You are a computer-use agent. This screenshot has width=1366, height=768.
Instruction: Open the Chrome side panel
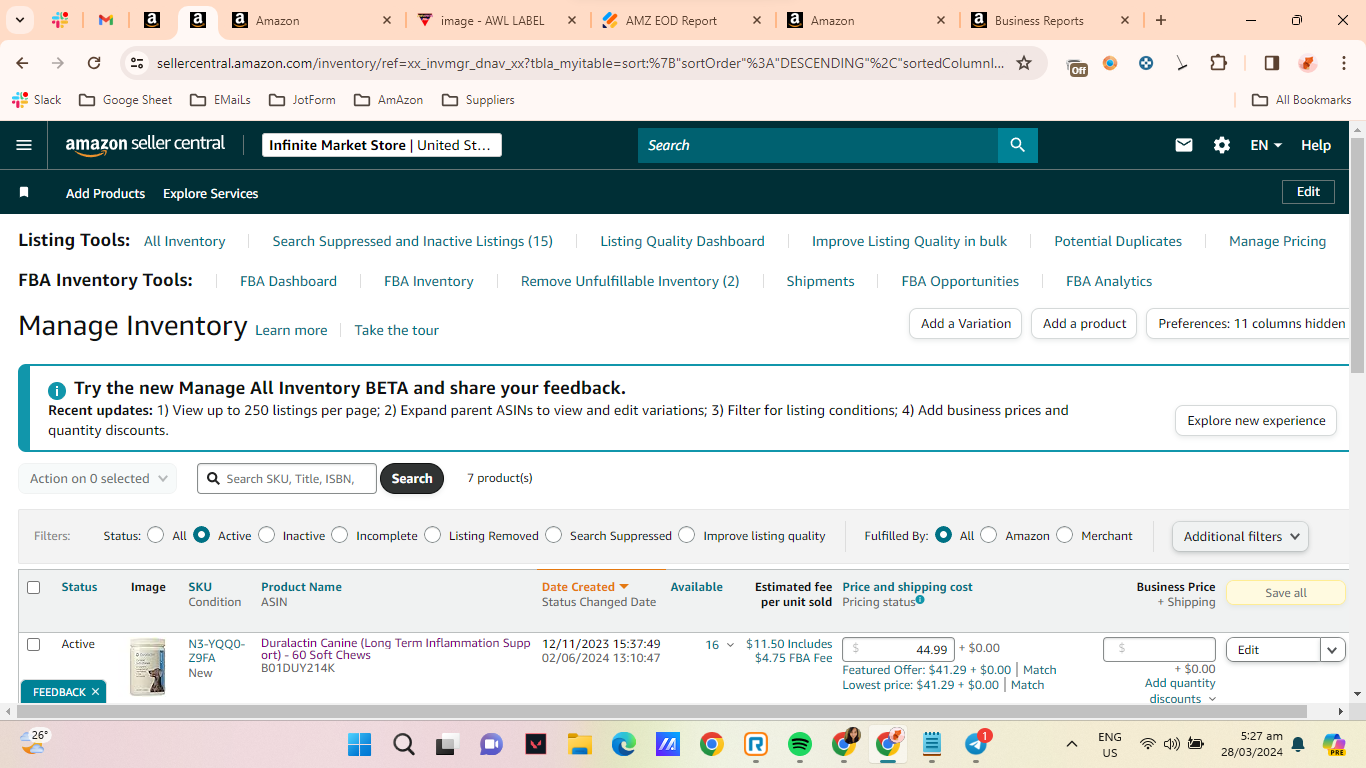pos(1272,63)
